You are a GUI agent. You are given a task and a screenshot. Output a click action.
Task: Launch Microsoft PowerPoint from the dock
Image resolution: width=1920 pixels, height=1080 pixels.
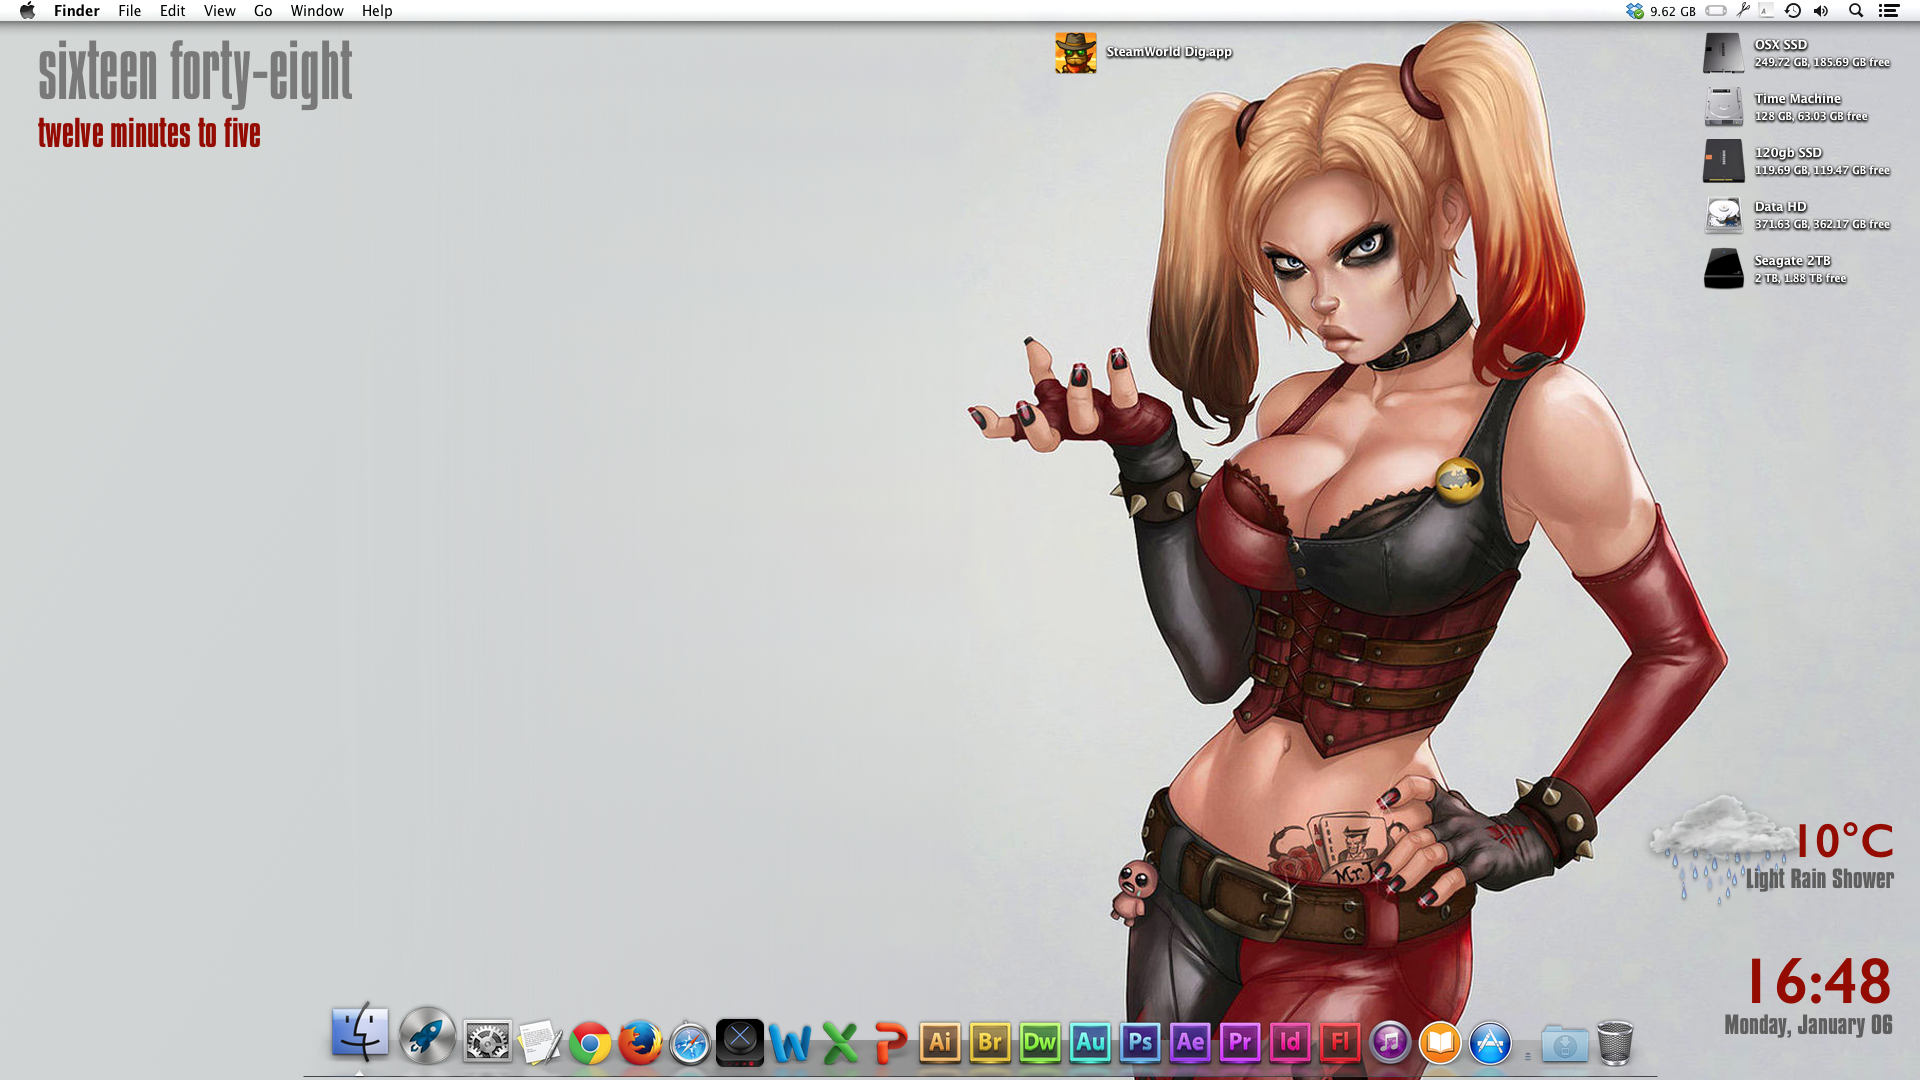click(890, 1043)
